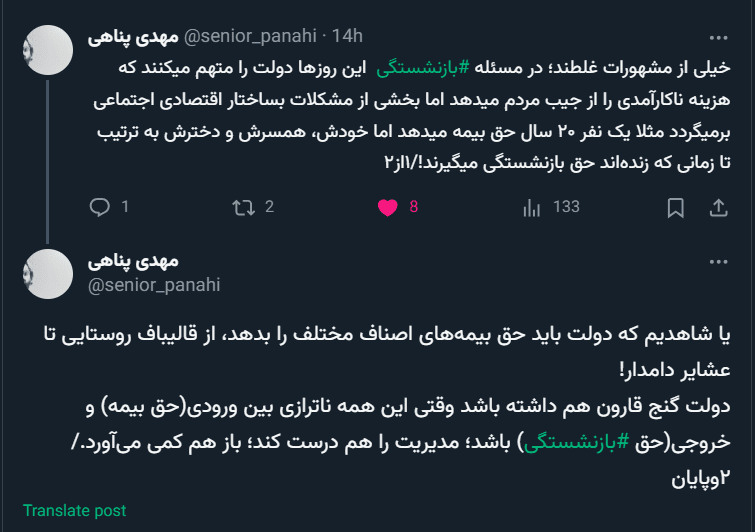
Task: Open more options on second tweet
Action: pyautogui.click(x=718, y=262)
